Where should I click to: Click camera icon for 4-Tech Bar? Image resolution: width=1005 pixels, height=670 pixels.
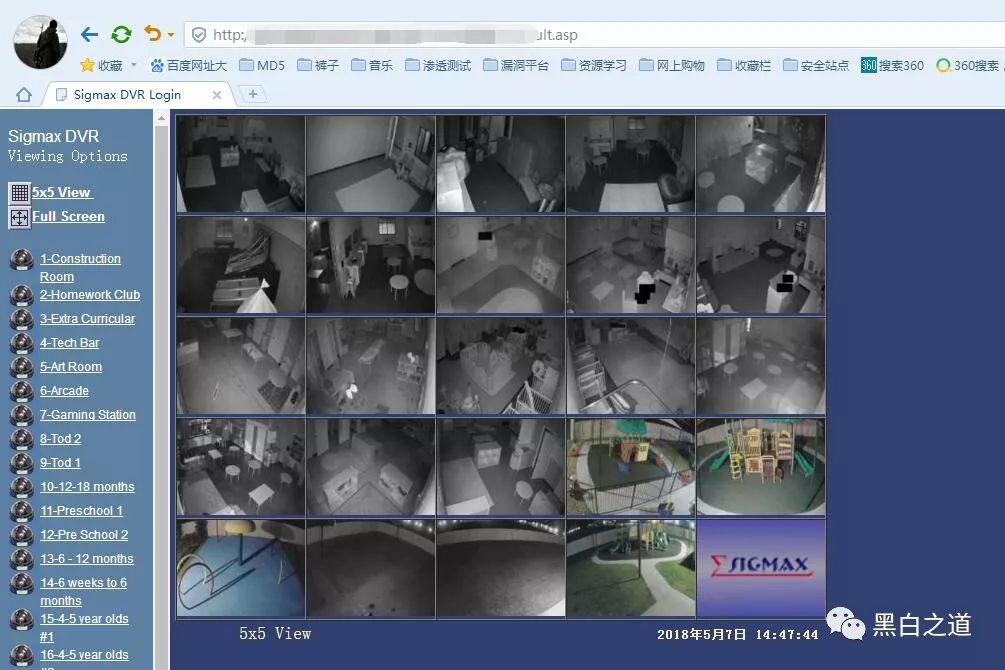21,343
